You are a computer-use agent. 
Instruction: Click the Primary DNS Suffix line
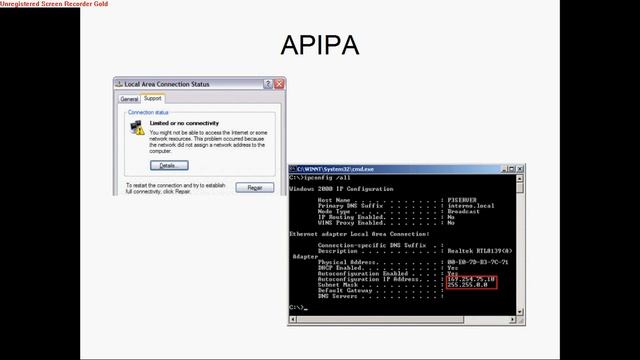406,206
